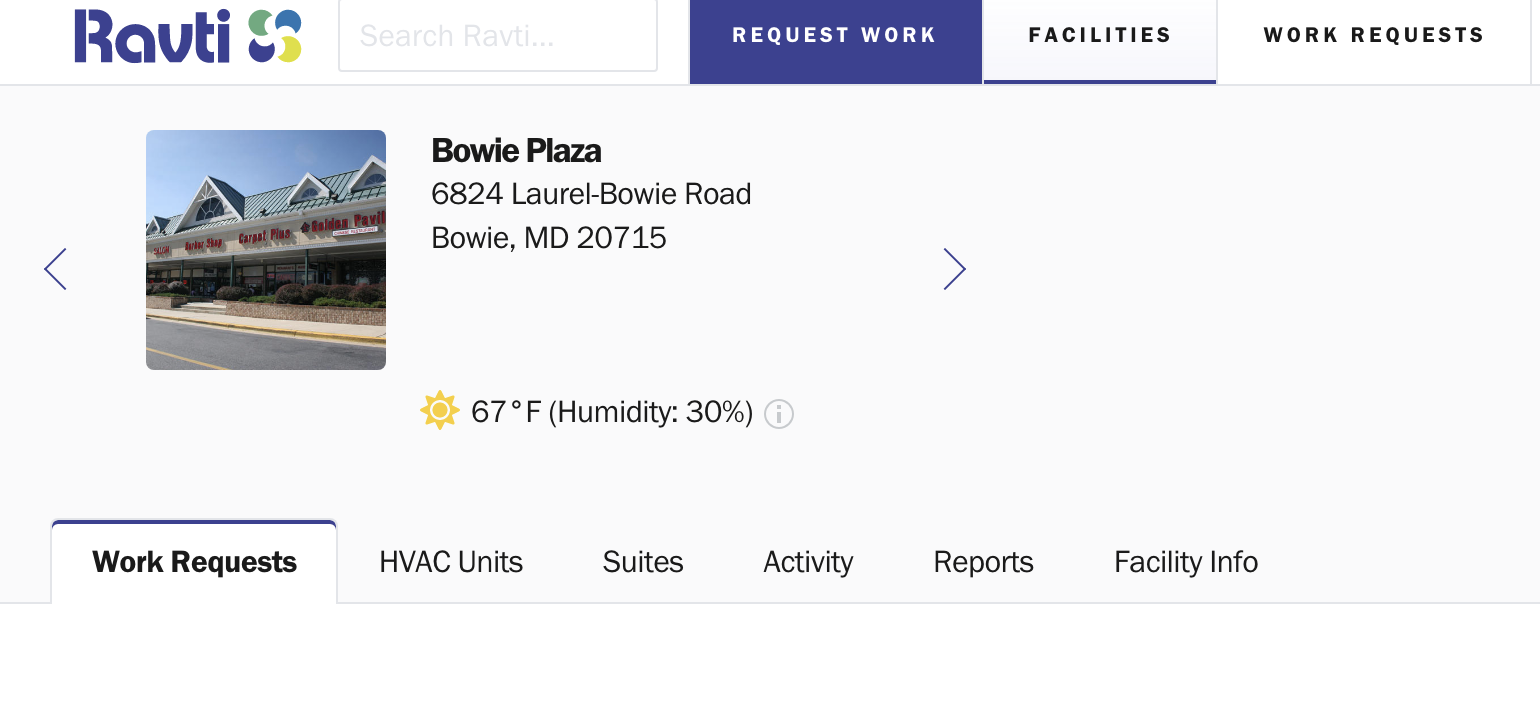Screen dimensions: 1540x716
Task: Click the 6824 Laurel-Bowie Road address
Action: click(x=591, y=193)
